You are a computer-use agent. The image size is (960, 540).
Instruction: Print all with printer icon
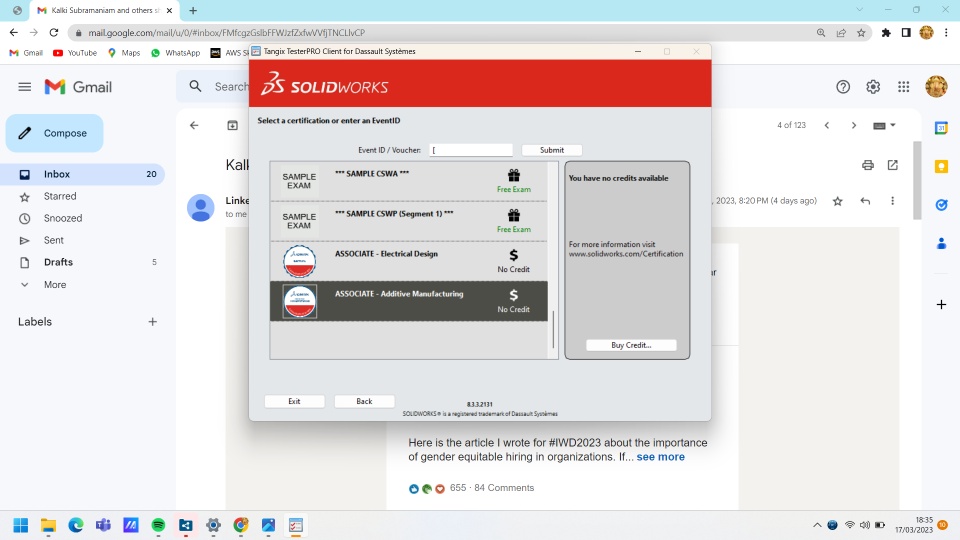(x=868, y=165)
